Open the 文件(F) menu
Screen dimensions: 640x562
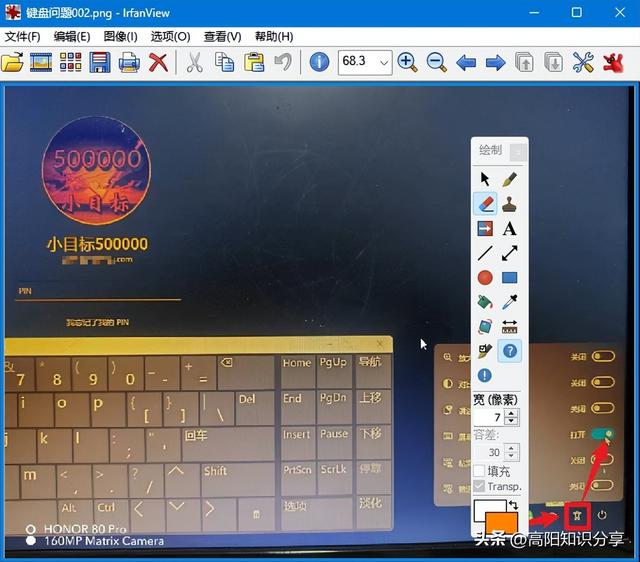click(x=22, y=37)
